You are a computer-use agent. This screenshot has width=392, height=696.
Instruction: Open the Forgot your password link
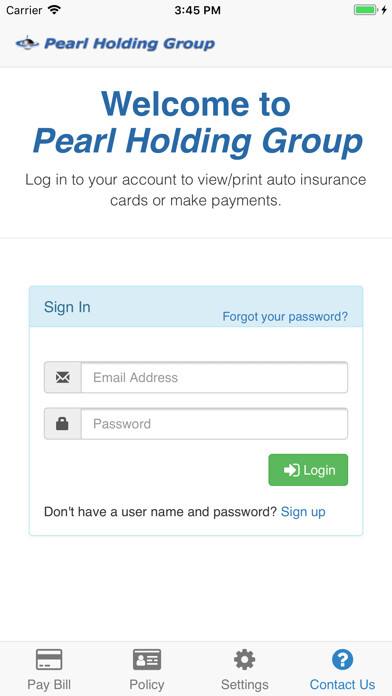[x=285, y=316]
